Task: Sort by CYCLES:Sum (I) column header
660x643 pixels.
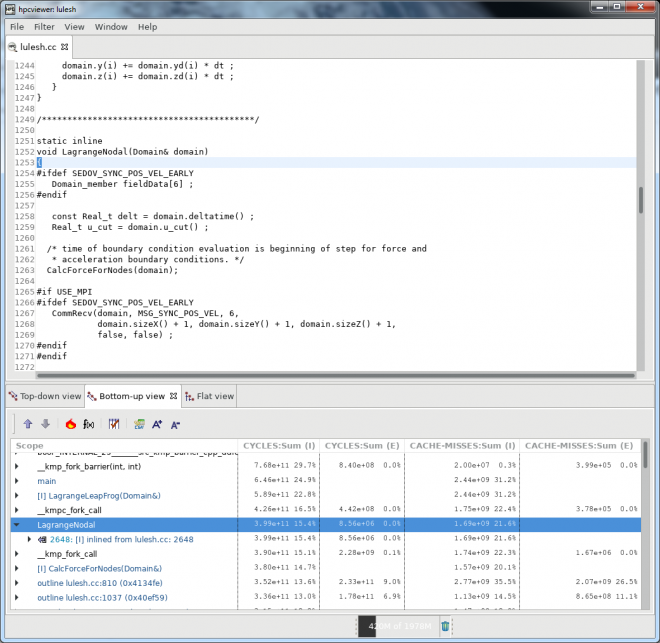Action: pyautogui.click(x=279, y=446)
